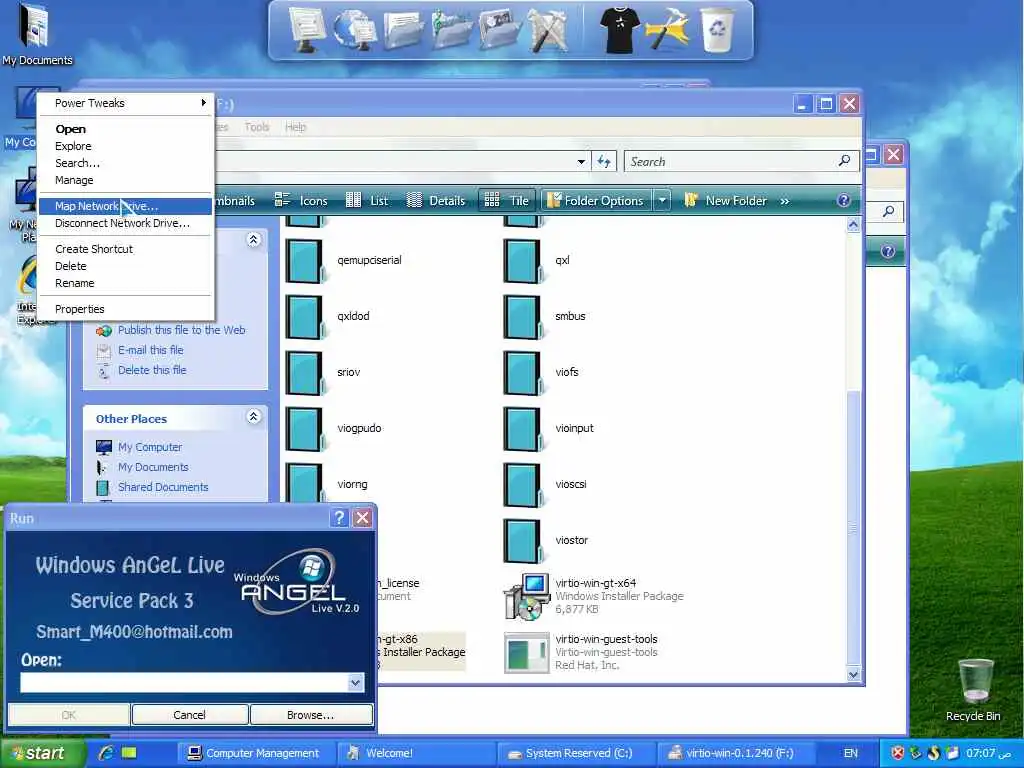The image size is (1024, 768).
Task: Open the computer icon in the top dock
Action: [306, 29]
